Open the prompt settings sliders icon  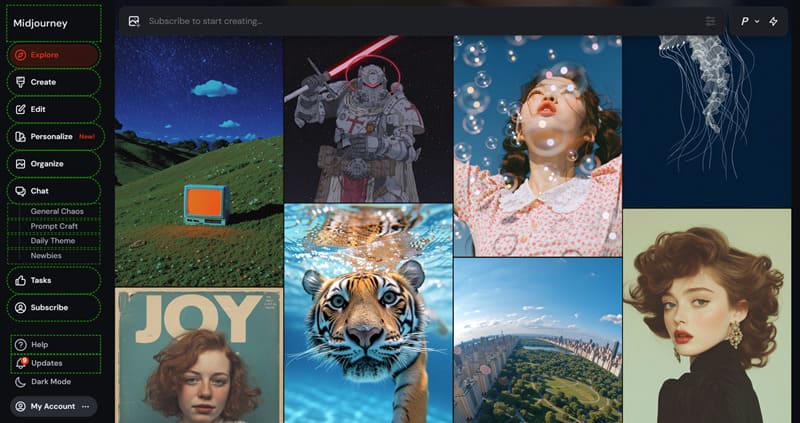point(710,21)
